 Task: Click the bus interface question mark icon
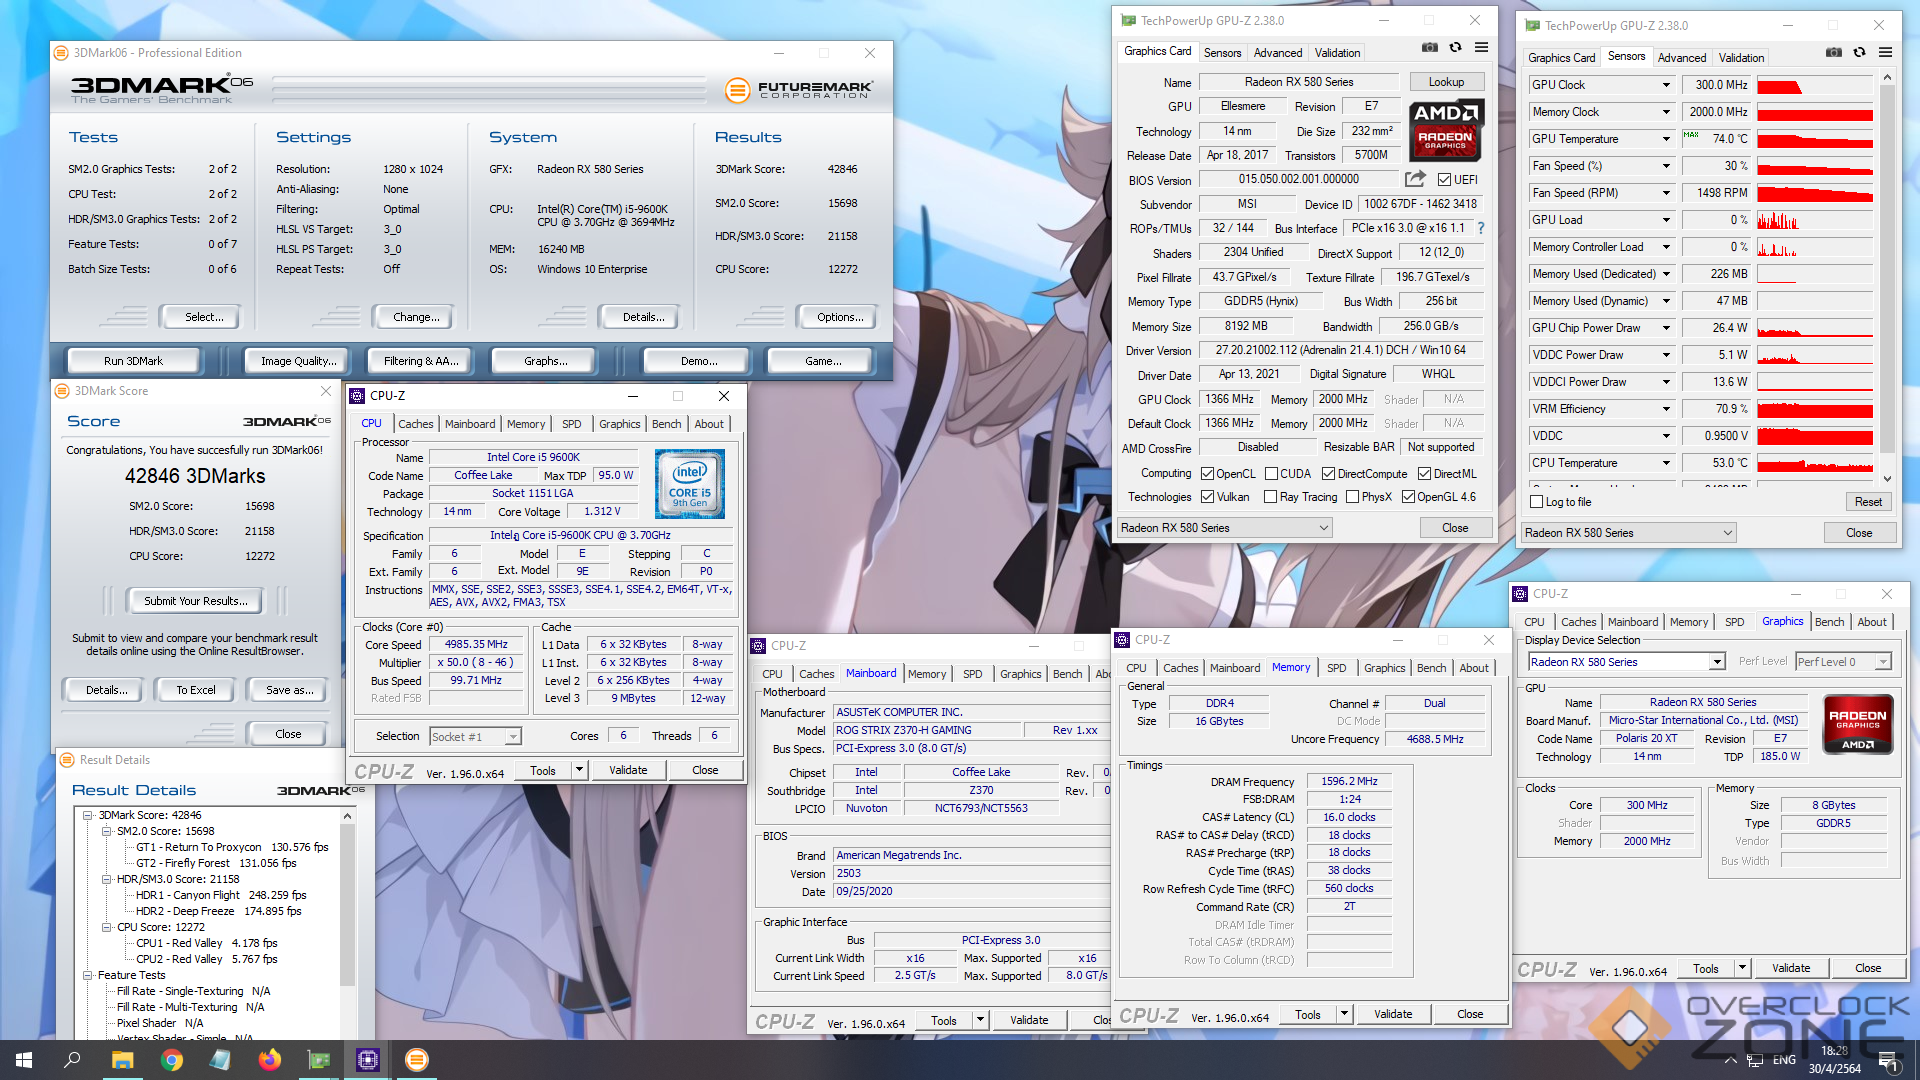point(1481,228)
